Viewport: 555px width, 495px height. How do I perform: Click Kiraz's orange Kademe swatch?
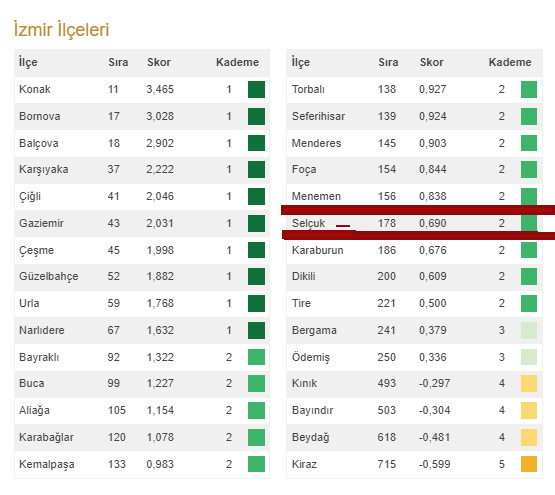[529, 464]
